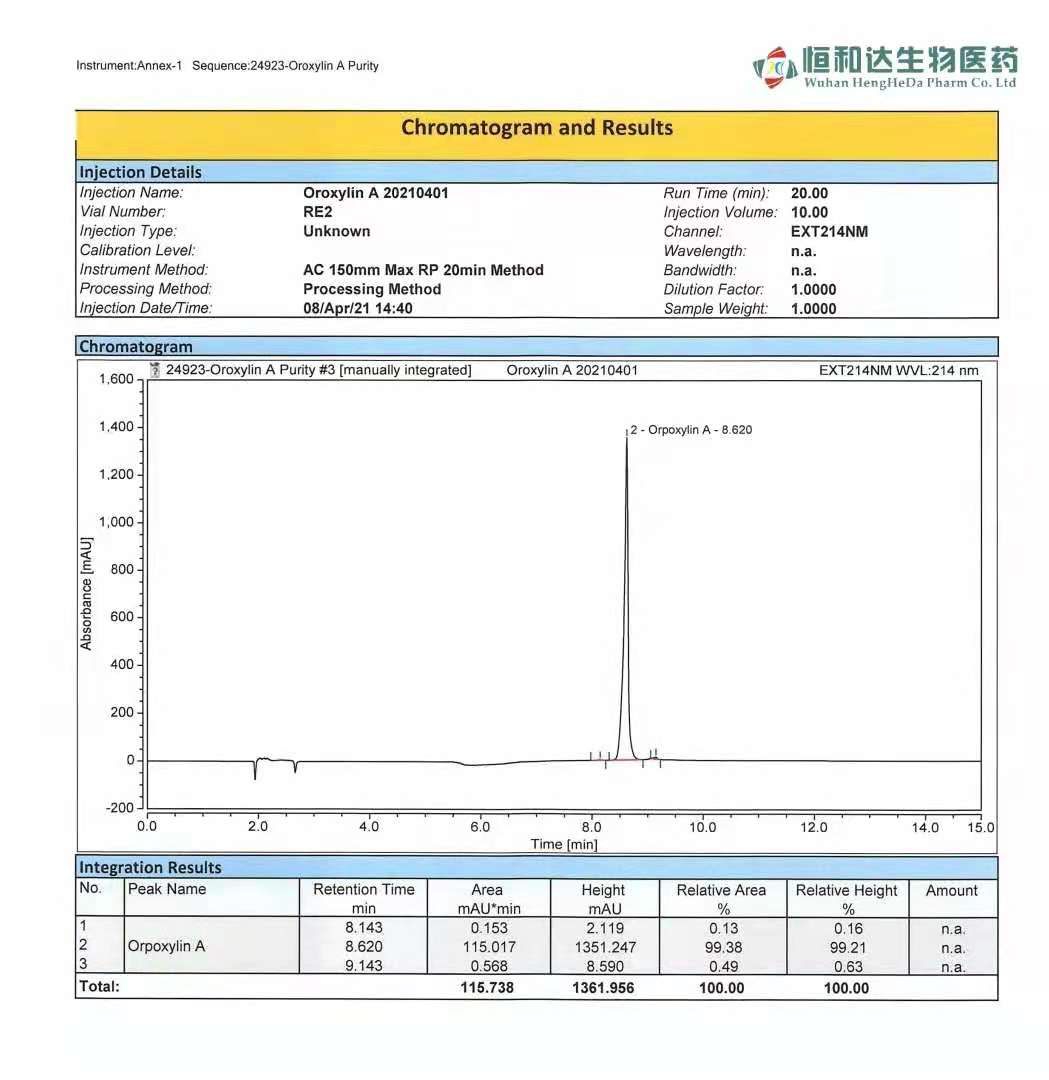Select the 'Injection Details' section header
The image size is (1049, 1080).
[x=537, y=172]
